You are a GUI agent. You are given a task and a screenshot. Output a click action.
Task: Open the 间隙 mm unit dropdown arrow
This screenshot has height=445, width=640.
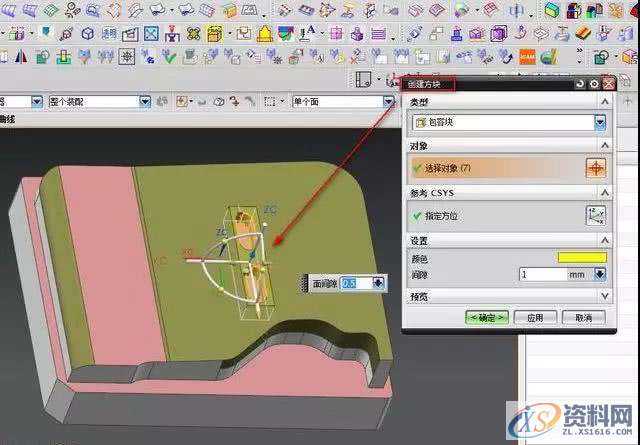600,274
